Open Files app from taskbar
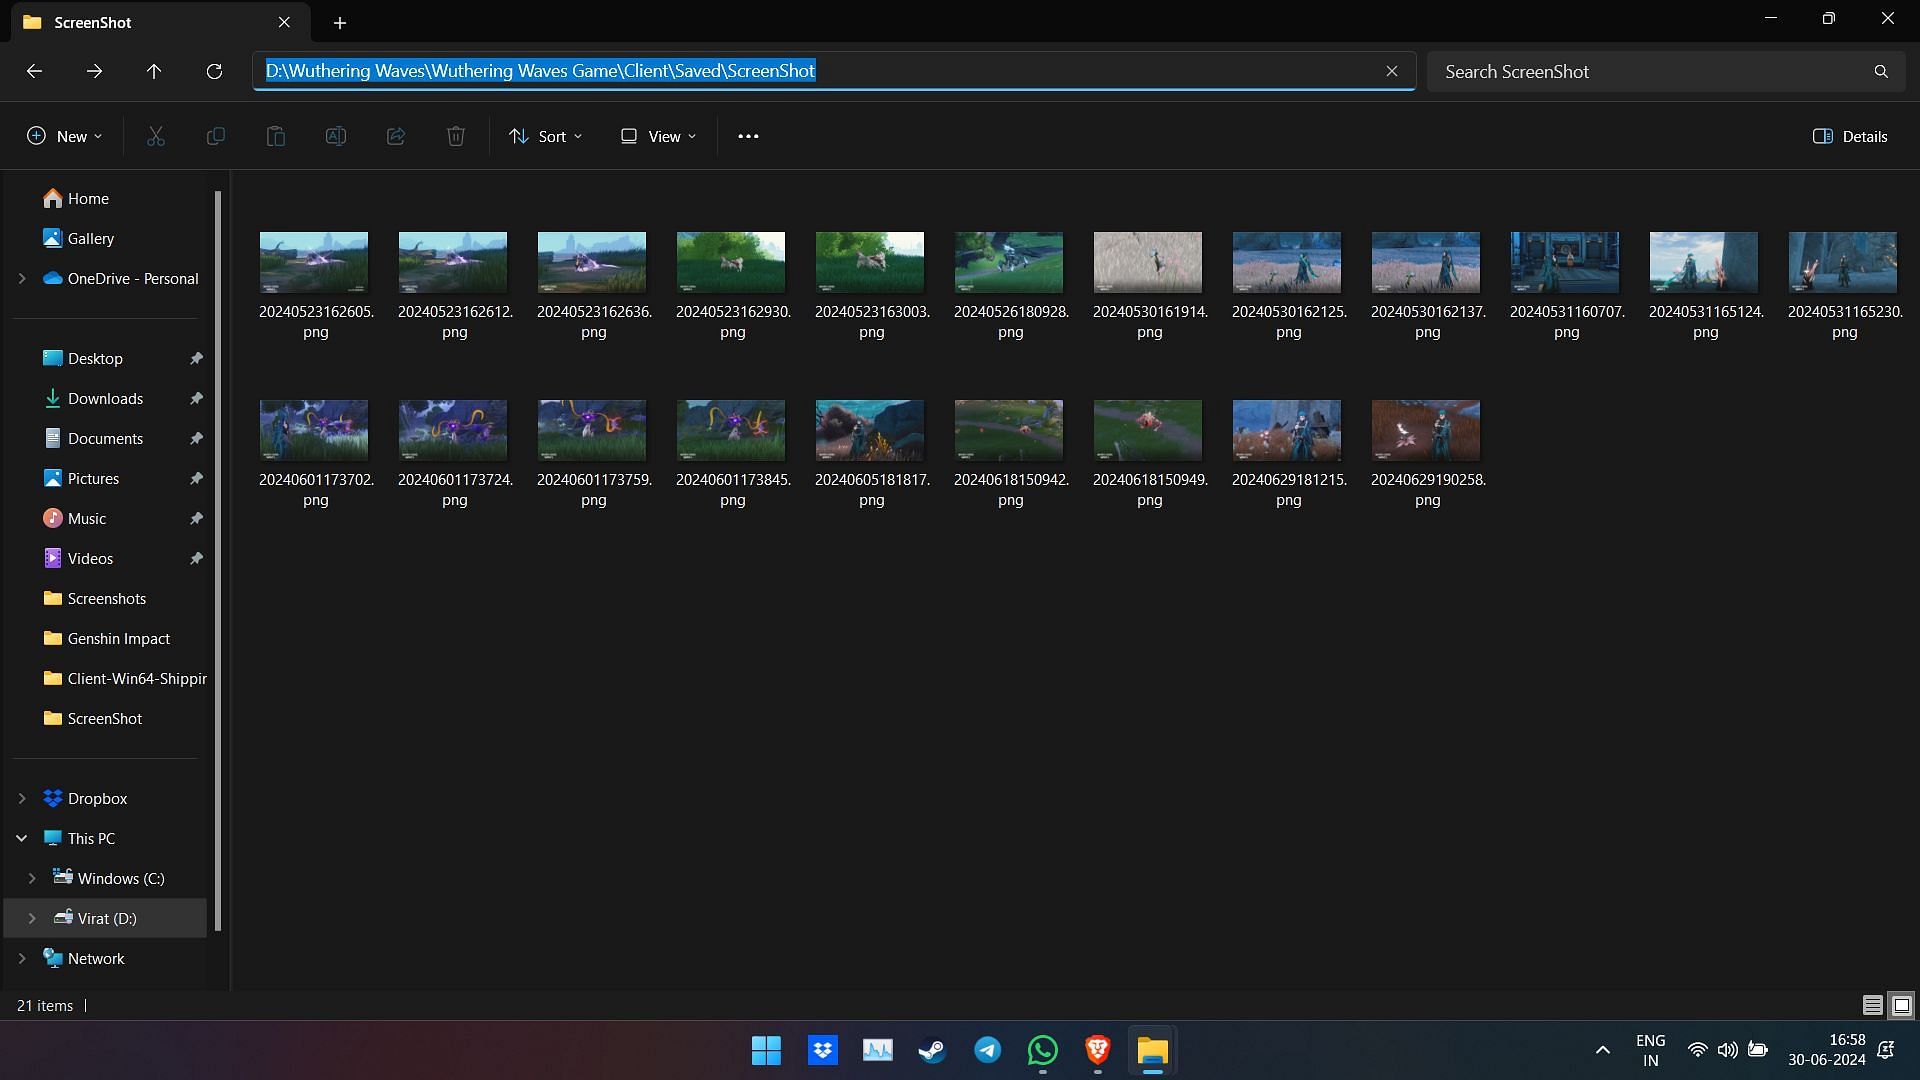The height and width of the screenshot is (1080, 1920). (1151, 1050)
